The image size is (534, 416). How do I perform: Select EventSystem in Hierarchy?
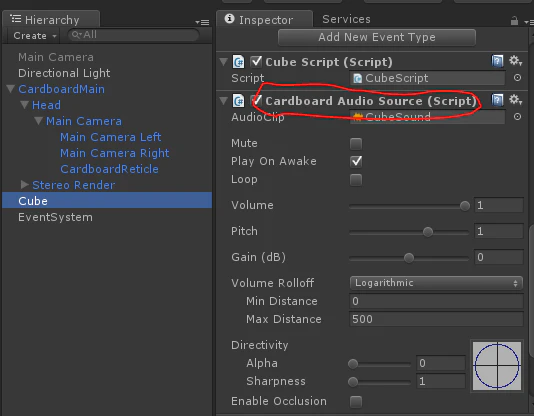55,217
